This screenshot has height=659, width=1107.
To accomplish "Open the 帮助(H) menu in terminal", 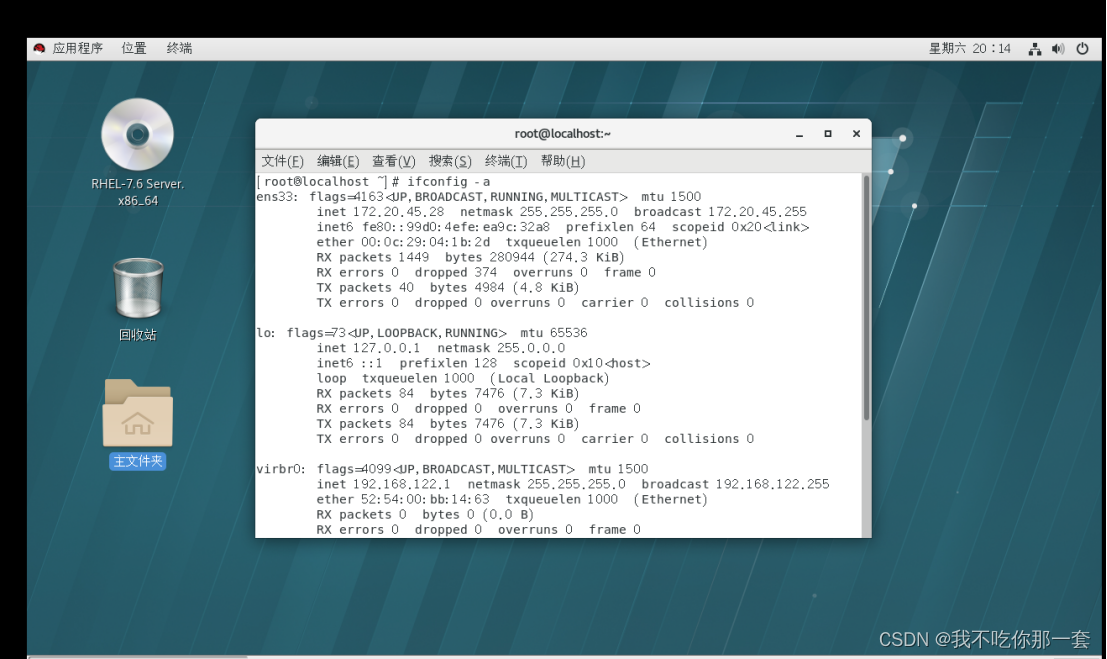I will (x=563, y=161).
